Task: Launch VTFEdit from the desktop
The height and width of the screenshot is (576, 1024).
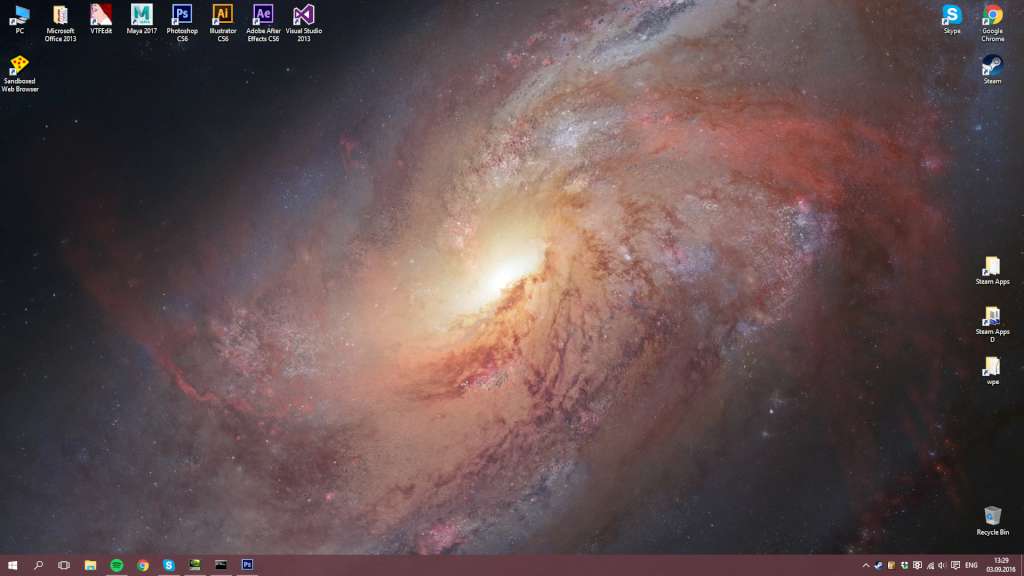Action: [x=101, y=18]
